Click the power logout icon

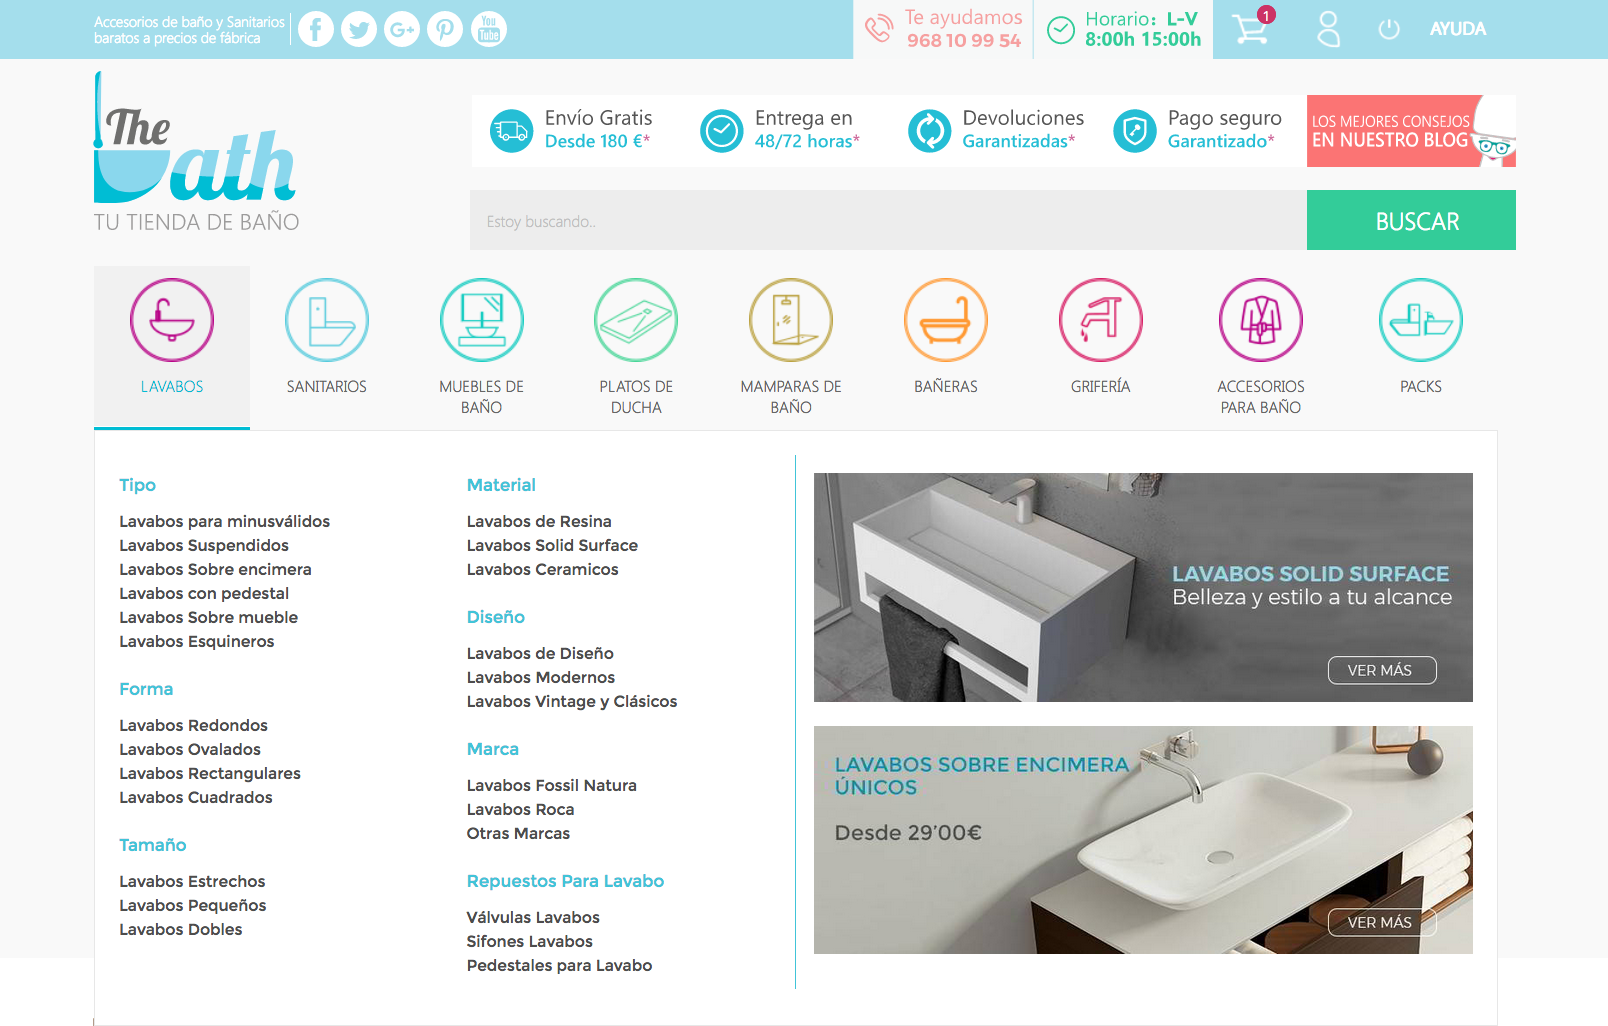click(x=1388, y=30)
